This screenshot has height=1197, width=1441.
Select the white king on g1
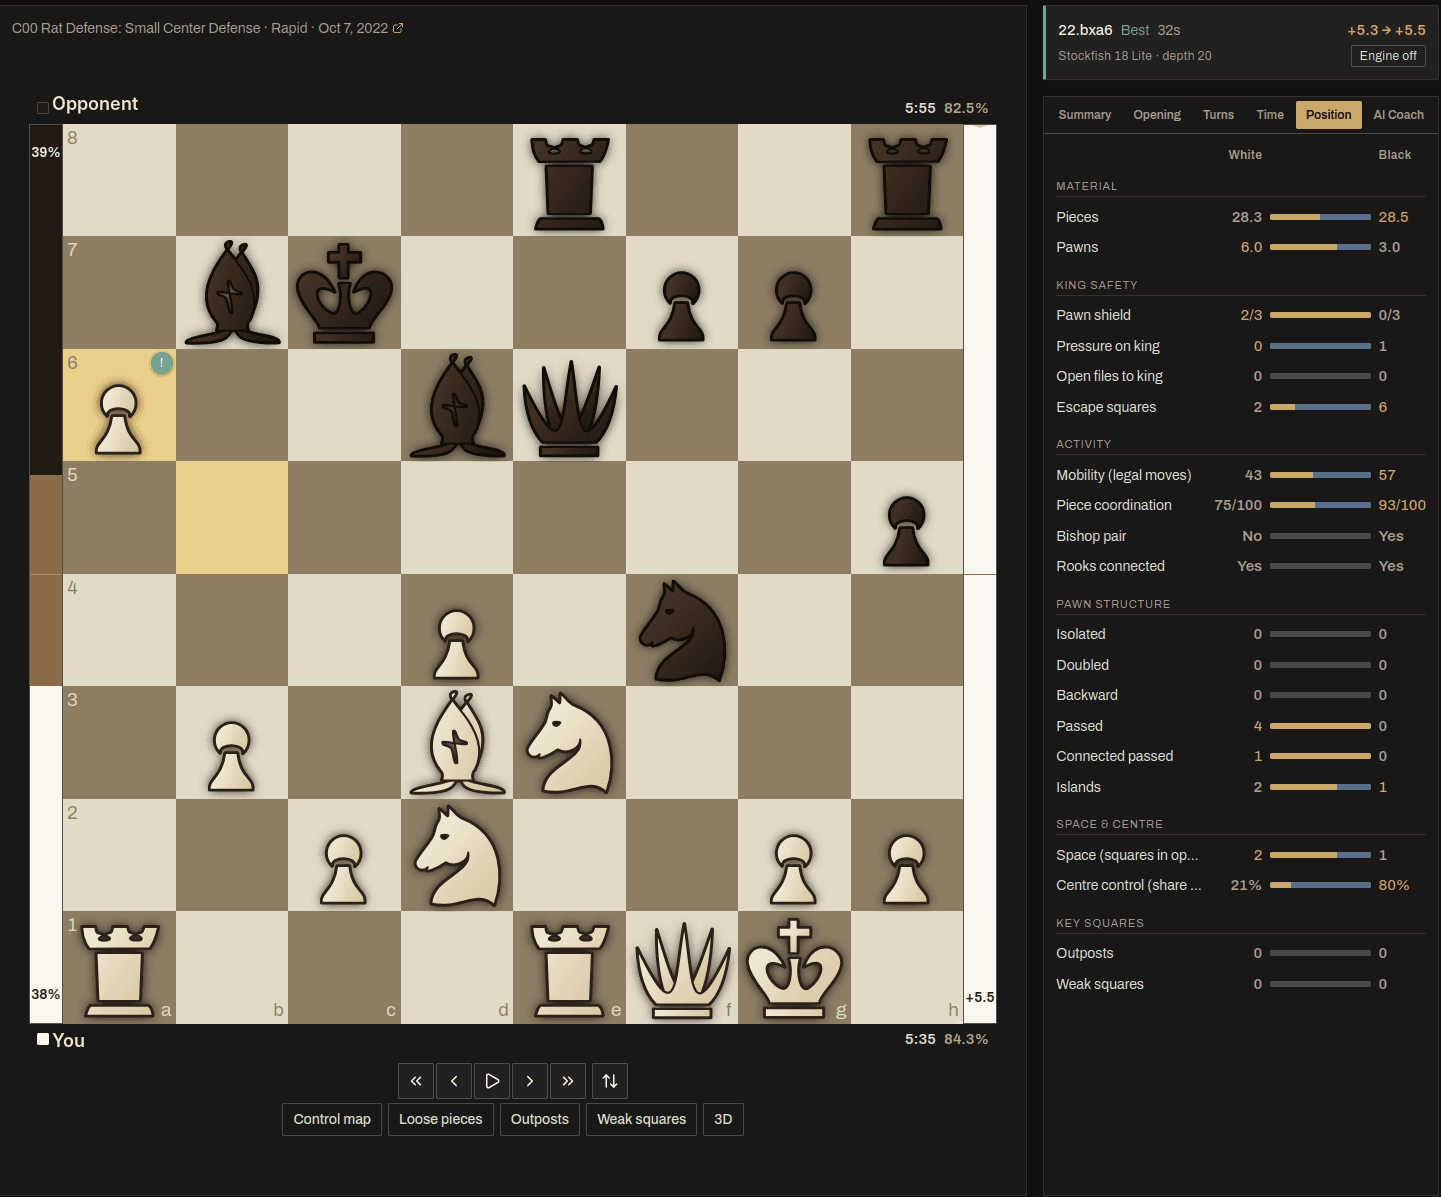pyautogui.click(x=794, y=968)
